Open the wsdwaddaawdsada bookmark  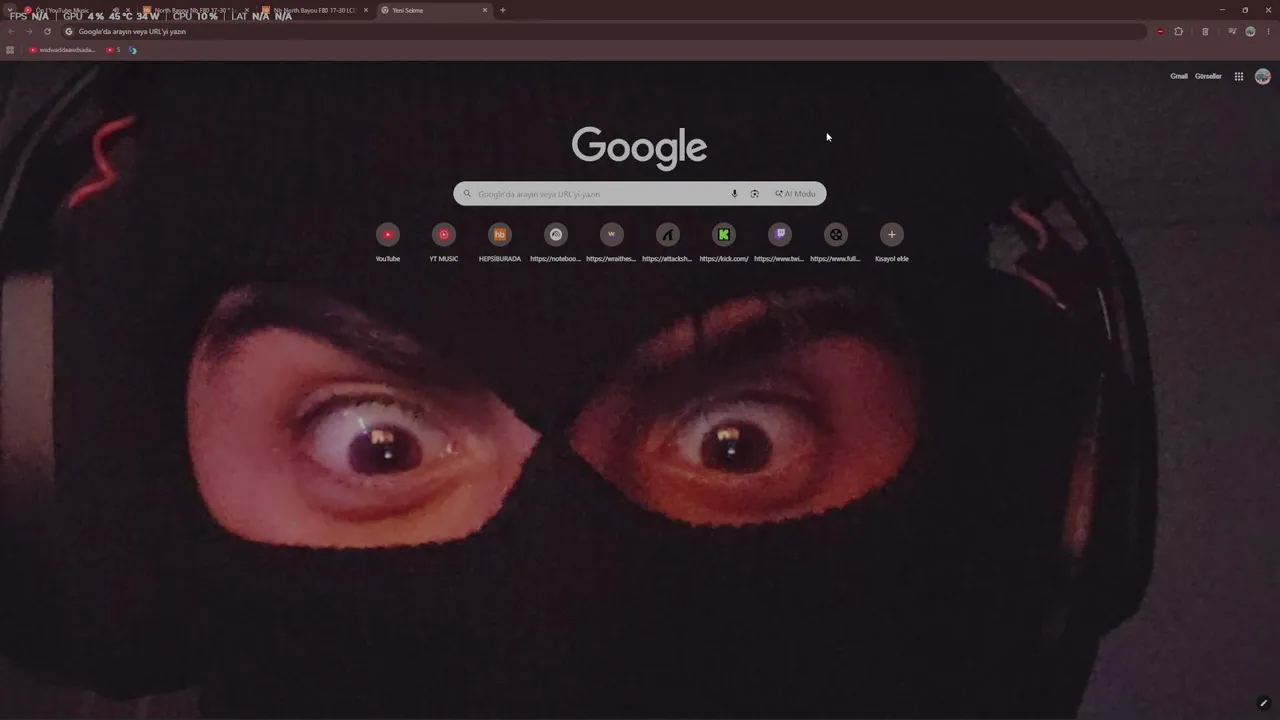pos(62,50)
